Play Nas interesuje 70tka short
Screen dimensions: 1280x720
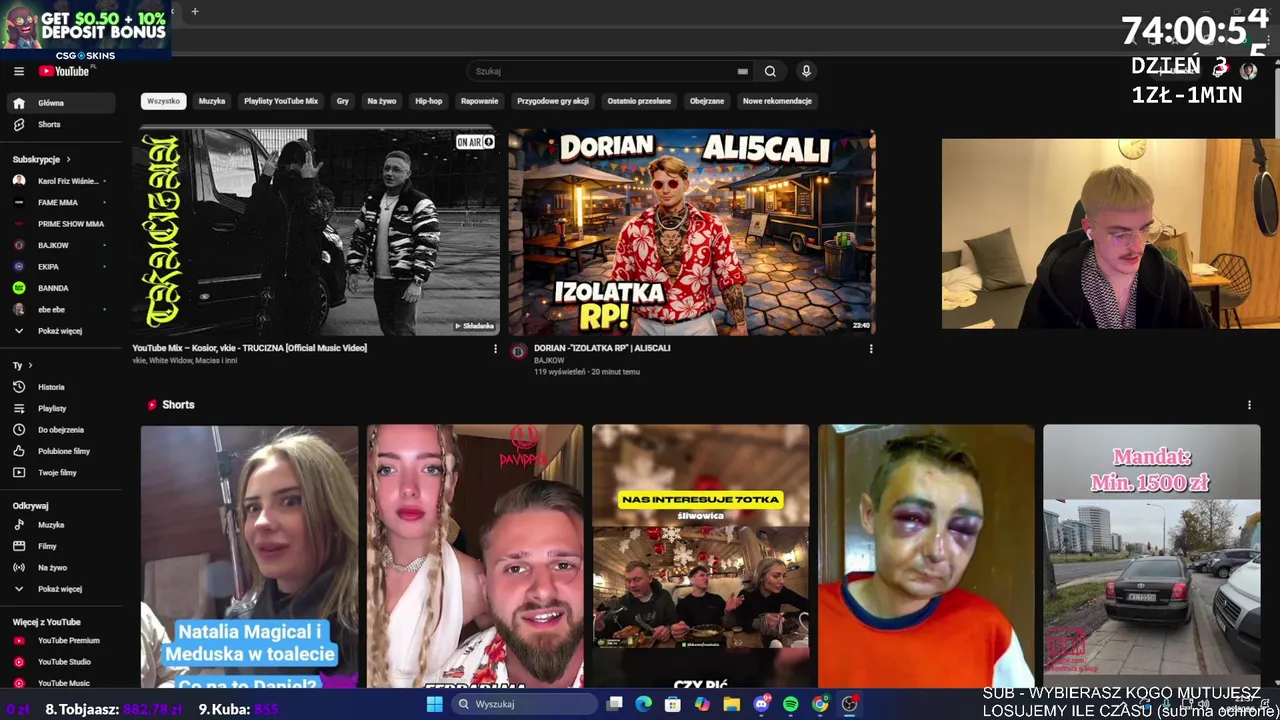tap(701, 556)
